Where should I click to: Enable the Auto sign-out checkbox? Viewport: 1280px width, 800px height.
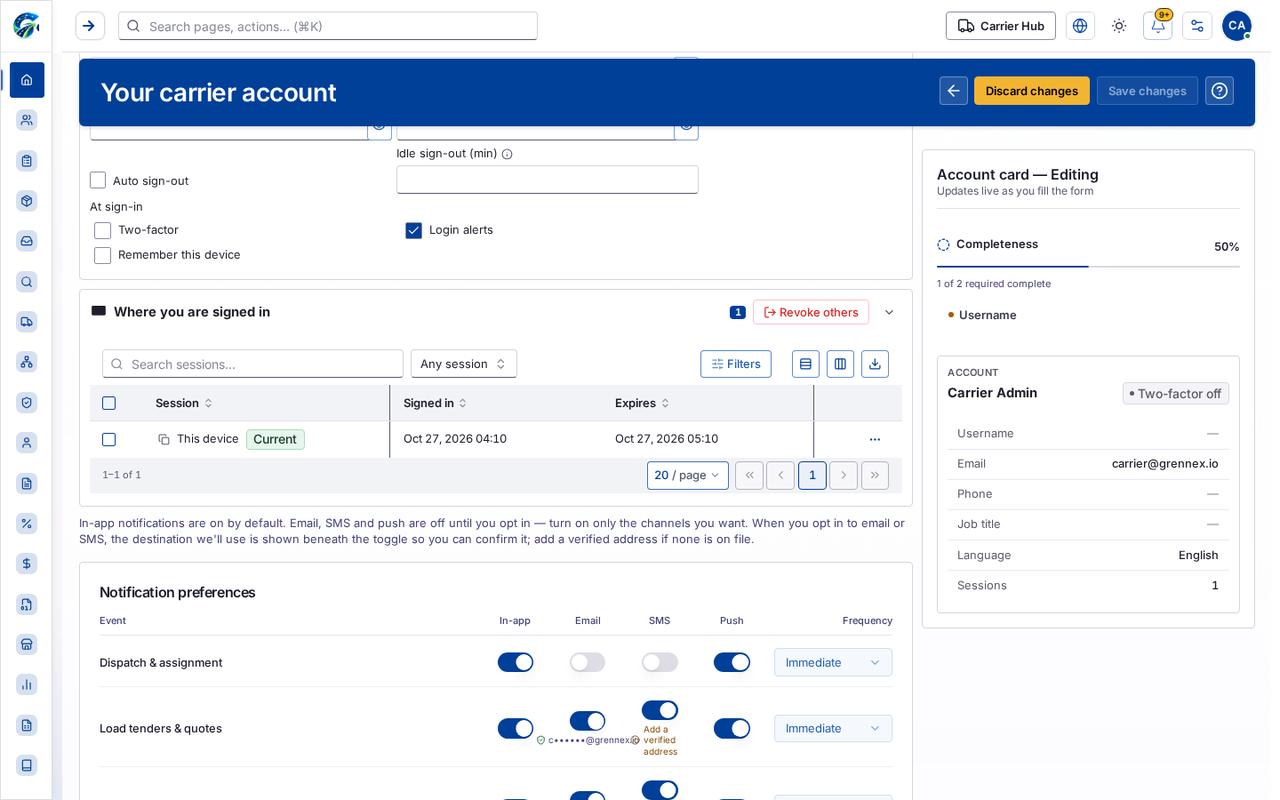pos(98,181)
